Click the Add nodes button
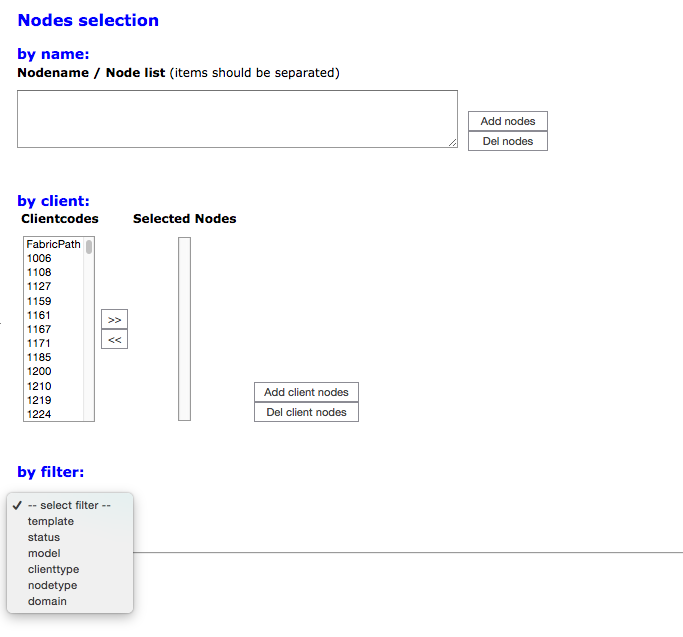Screen dimensions: 683x637 point(507,121)
